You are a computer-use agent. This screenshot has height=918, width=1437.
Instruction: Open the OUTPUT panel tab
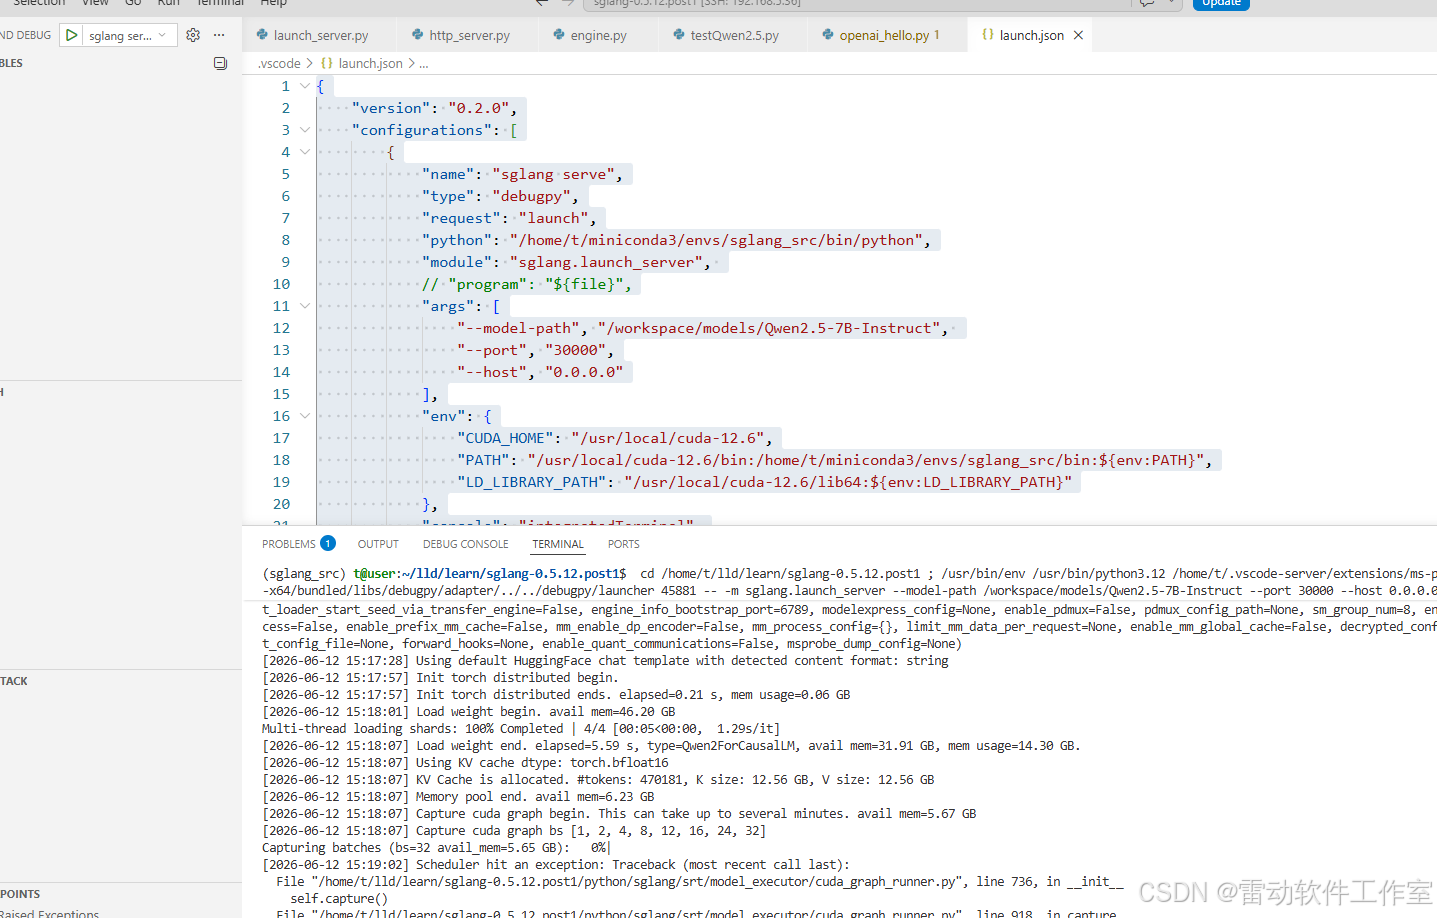[x=378, y=544]
